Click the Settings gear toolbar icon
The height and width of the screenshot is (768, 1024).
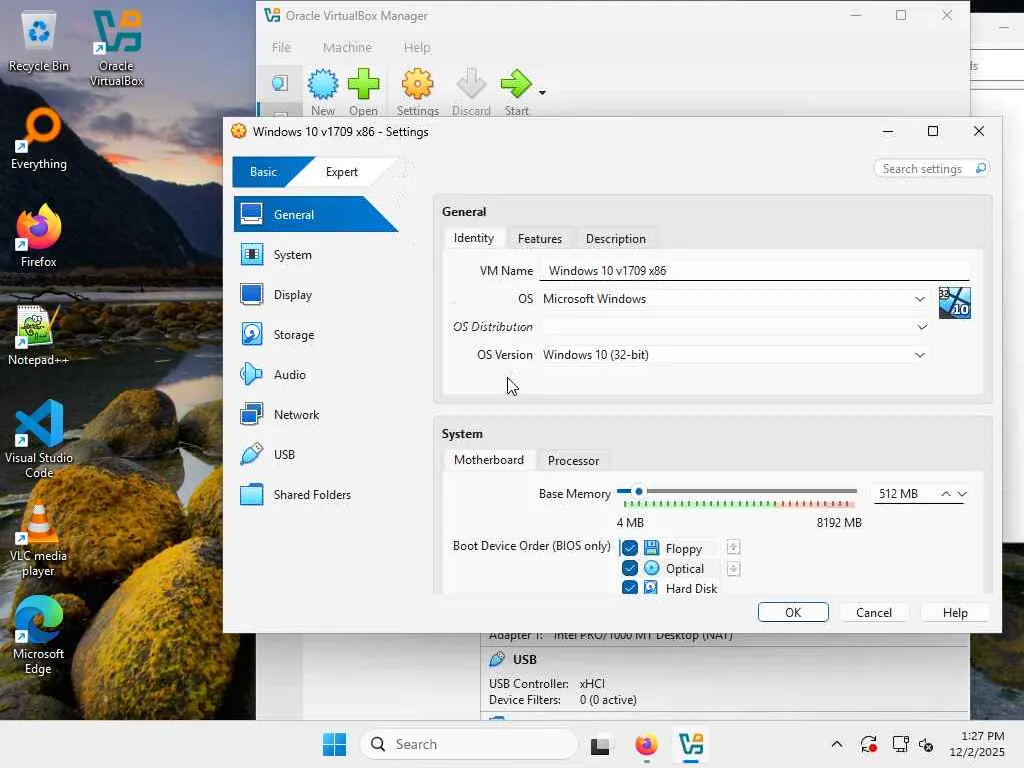click(417, 84)
